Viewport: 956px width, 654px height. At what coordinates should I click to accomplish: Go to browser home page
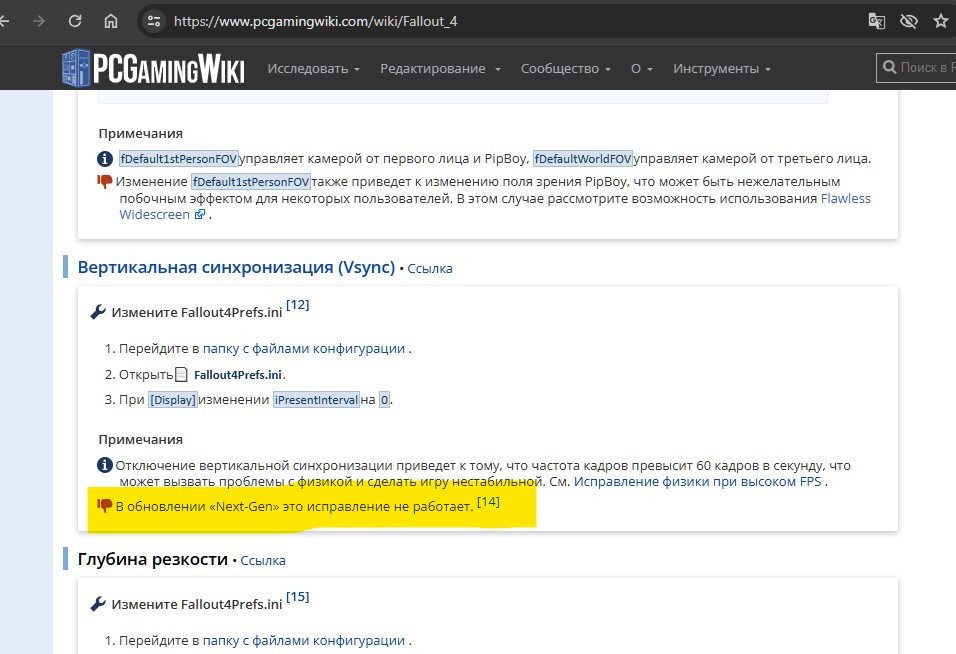click(x=110, y=20)
